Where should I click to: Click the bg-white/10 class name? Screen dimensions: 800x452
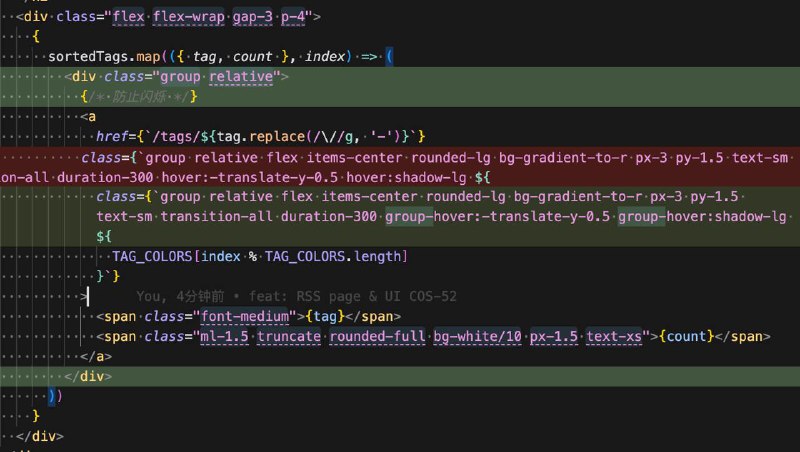pyautogui.click(x=471, y=337)
